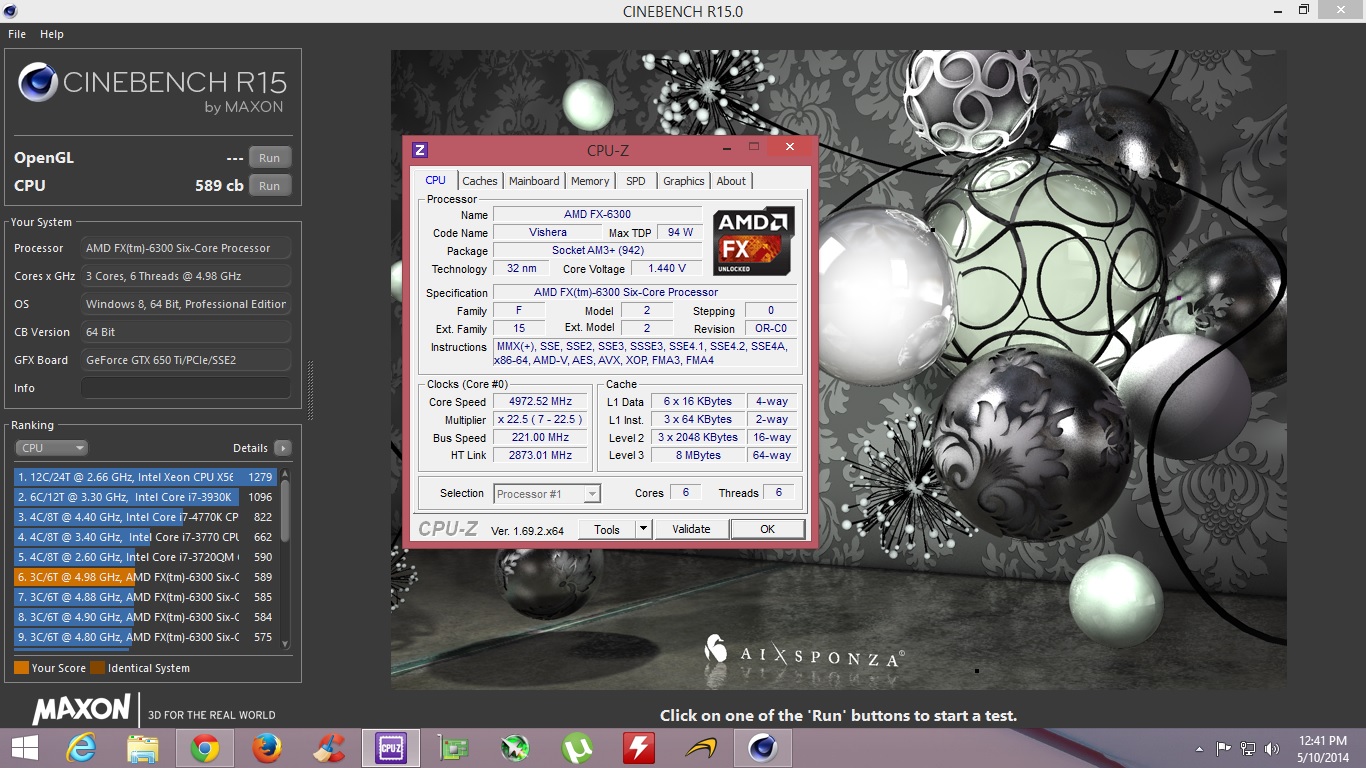Image resolution: width=1366 pixels, height=768 pixels.
Task: Select the 4.90 GHz FX-6300 ranking row
Action: [146, 617]
